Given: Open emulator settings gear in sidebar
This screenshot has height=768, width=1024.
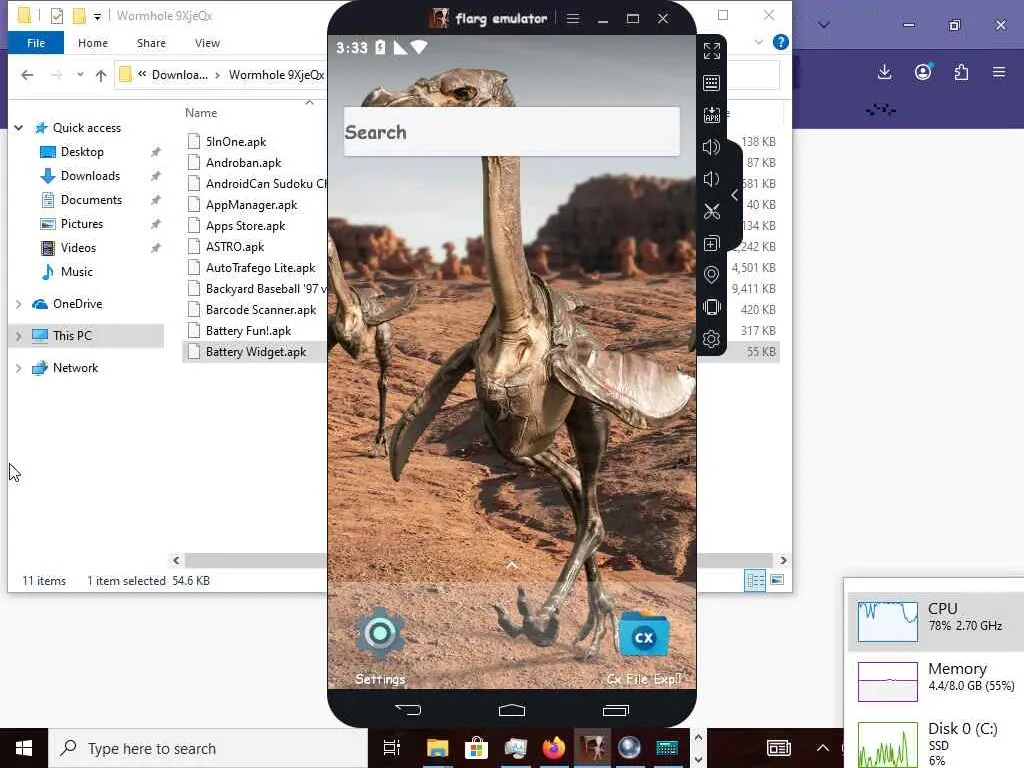Looking at the screenshot, I should click(x=711, y=339).
